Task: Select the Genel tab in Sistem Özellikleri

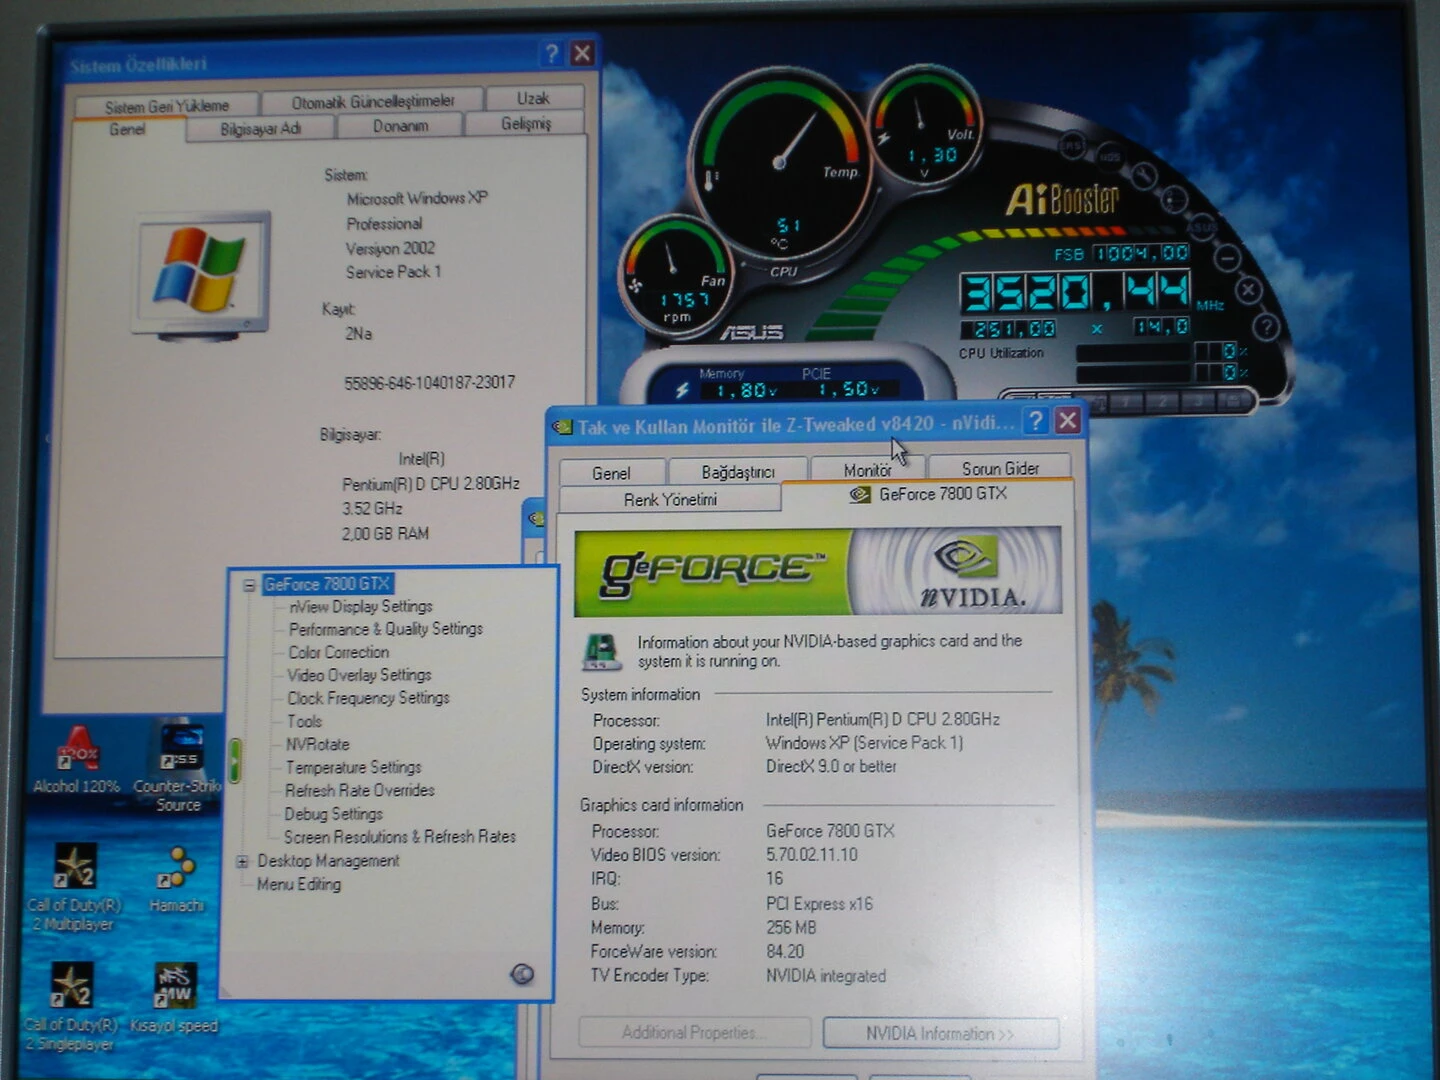Action: pos(128,130)
